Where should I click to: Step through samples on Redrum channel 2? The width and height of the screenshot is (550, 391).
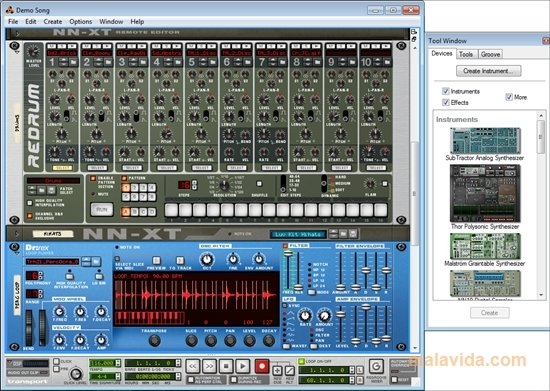(x=99, y=62)
